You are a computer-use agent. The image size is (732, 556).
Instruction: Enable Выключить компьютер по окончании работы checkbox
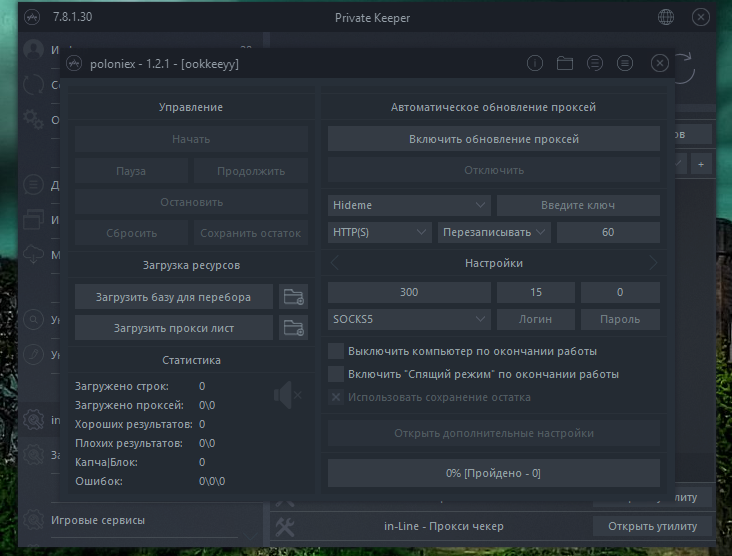tap(336, 352)
